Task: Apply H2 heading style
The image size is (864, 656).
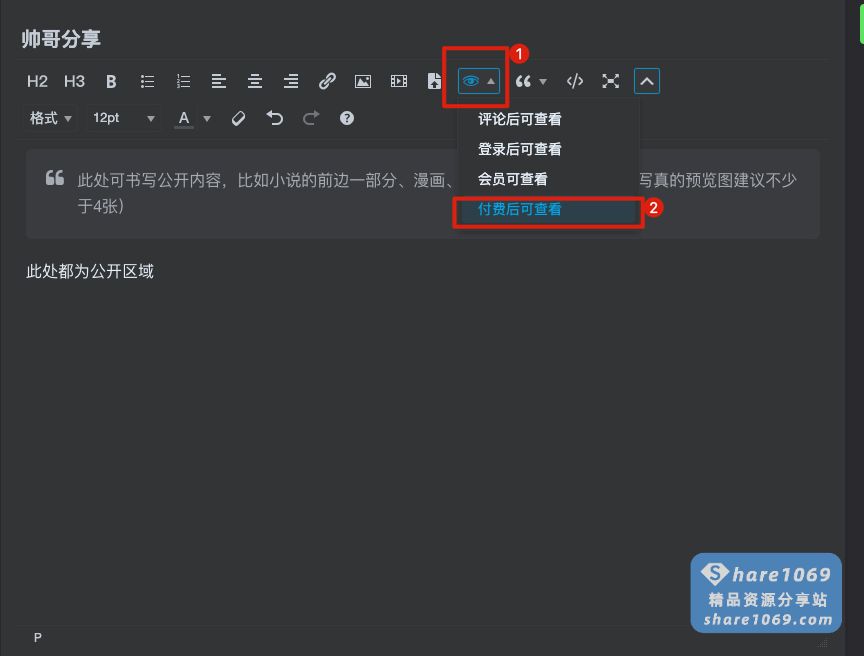Action: [x=36, y=81]
